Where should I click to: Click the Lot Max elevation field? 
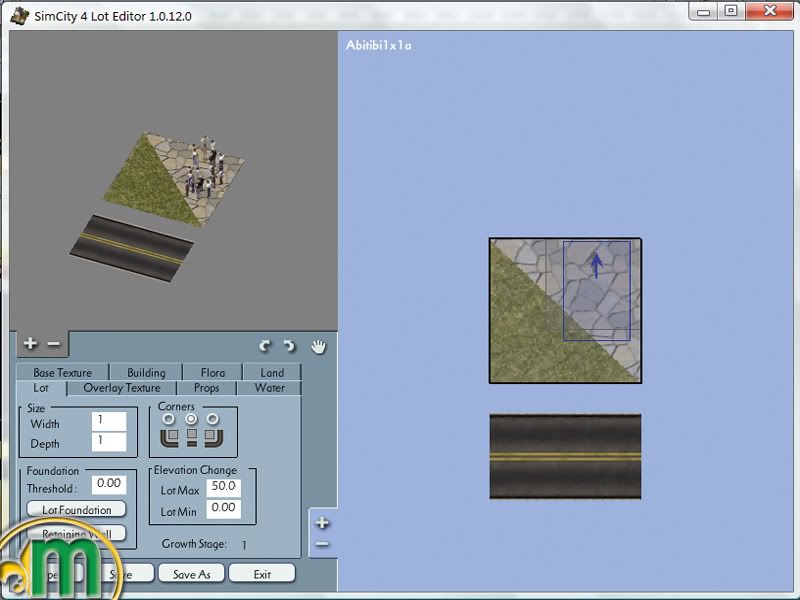(224, 488)
